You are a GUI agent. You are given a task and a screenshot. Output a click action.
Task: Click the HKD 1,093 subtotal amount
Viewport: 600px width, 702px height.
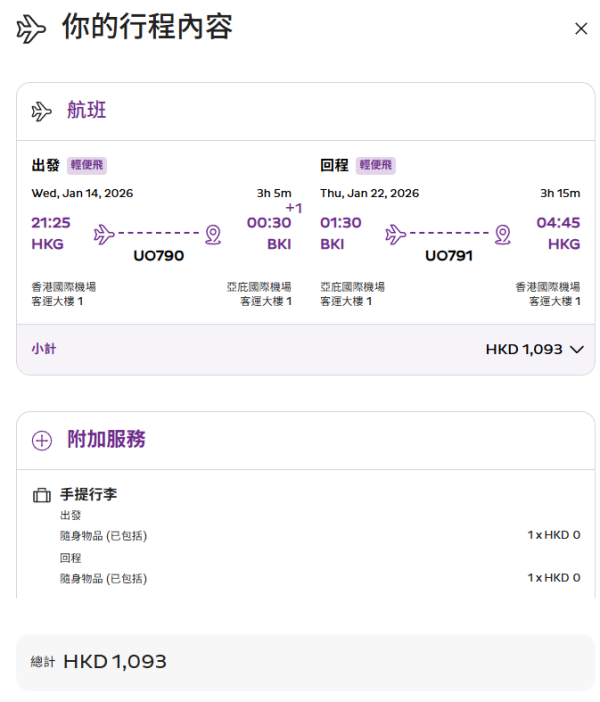523,350
